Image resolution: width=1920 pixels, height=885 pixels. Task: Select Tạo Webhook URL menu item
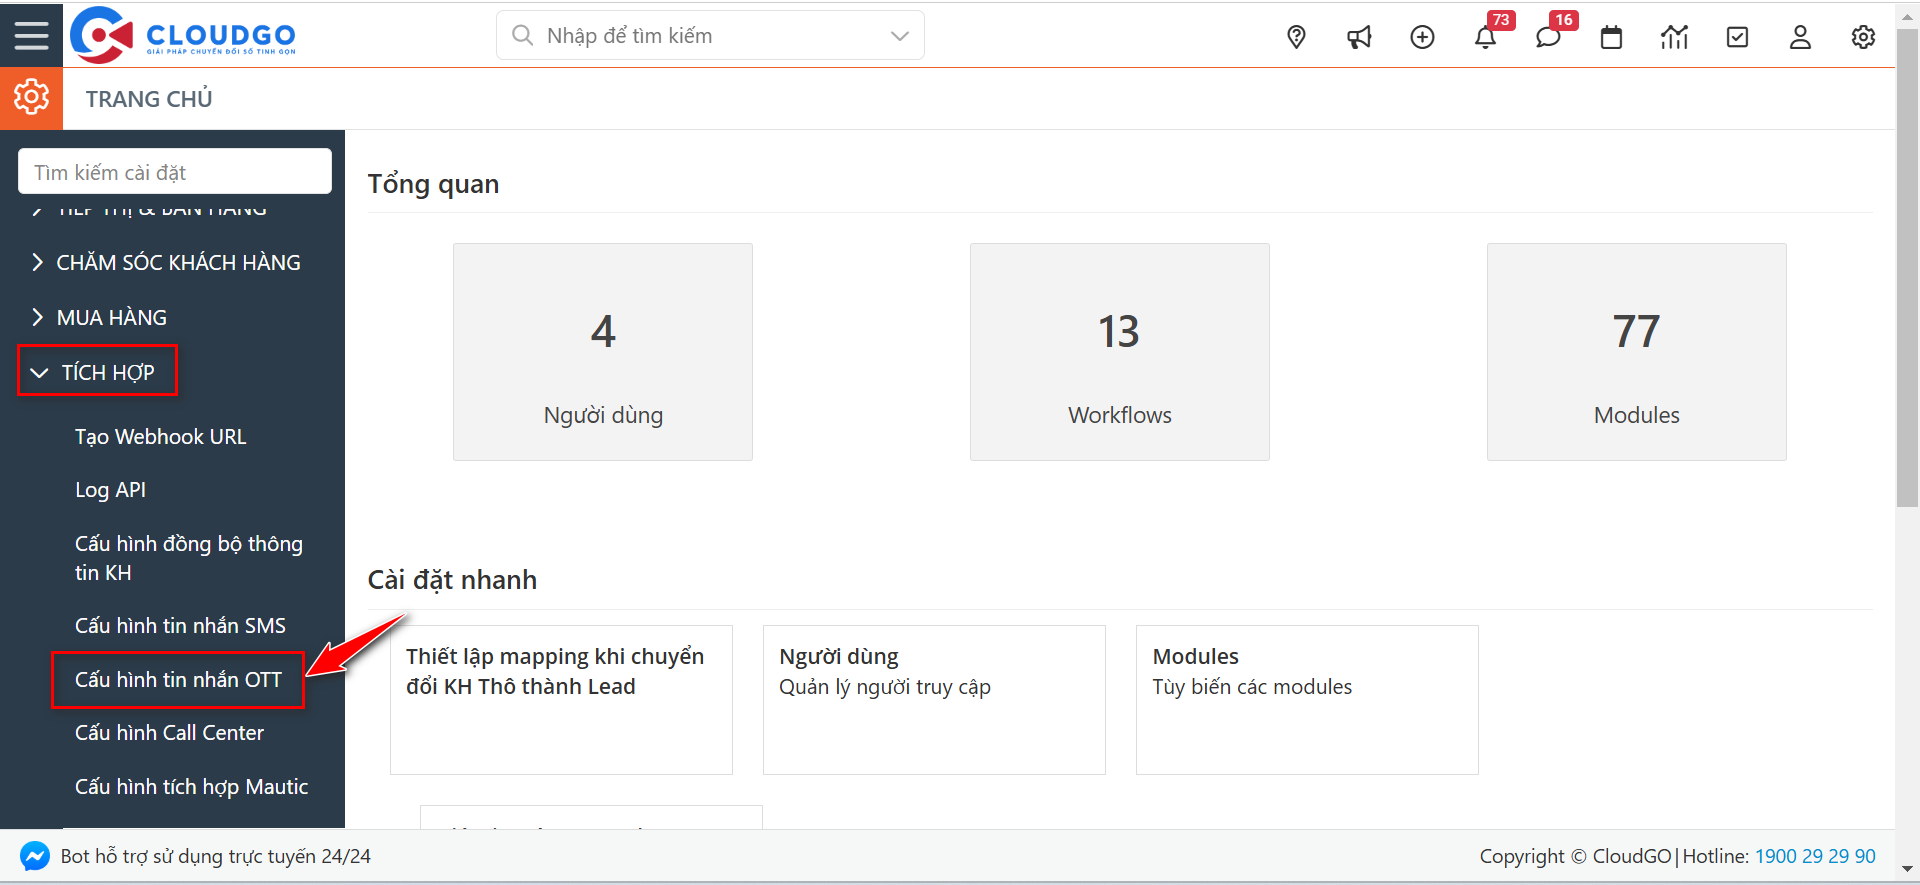click(x=160, y=437)
